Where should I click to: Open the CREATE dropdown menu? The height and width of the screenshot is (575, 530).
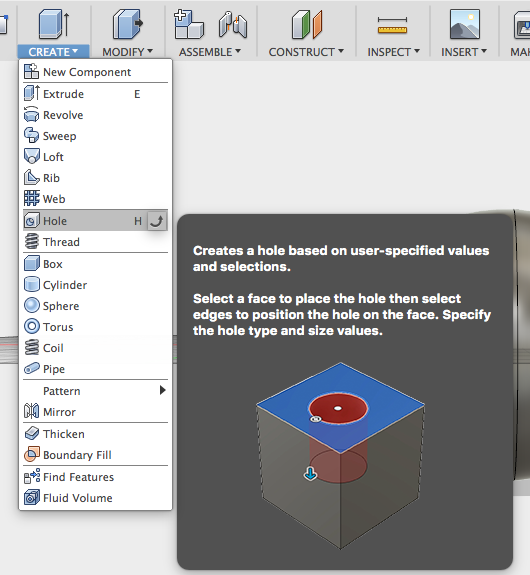pos(53,52)
